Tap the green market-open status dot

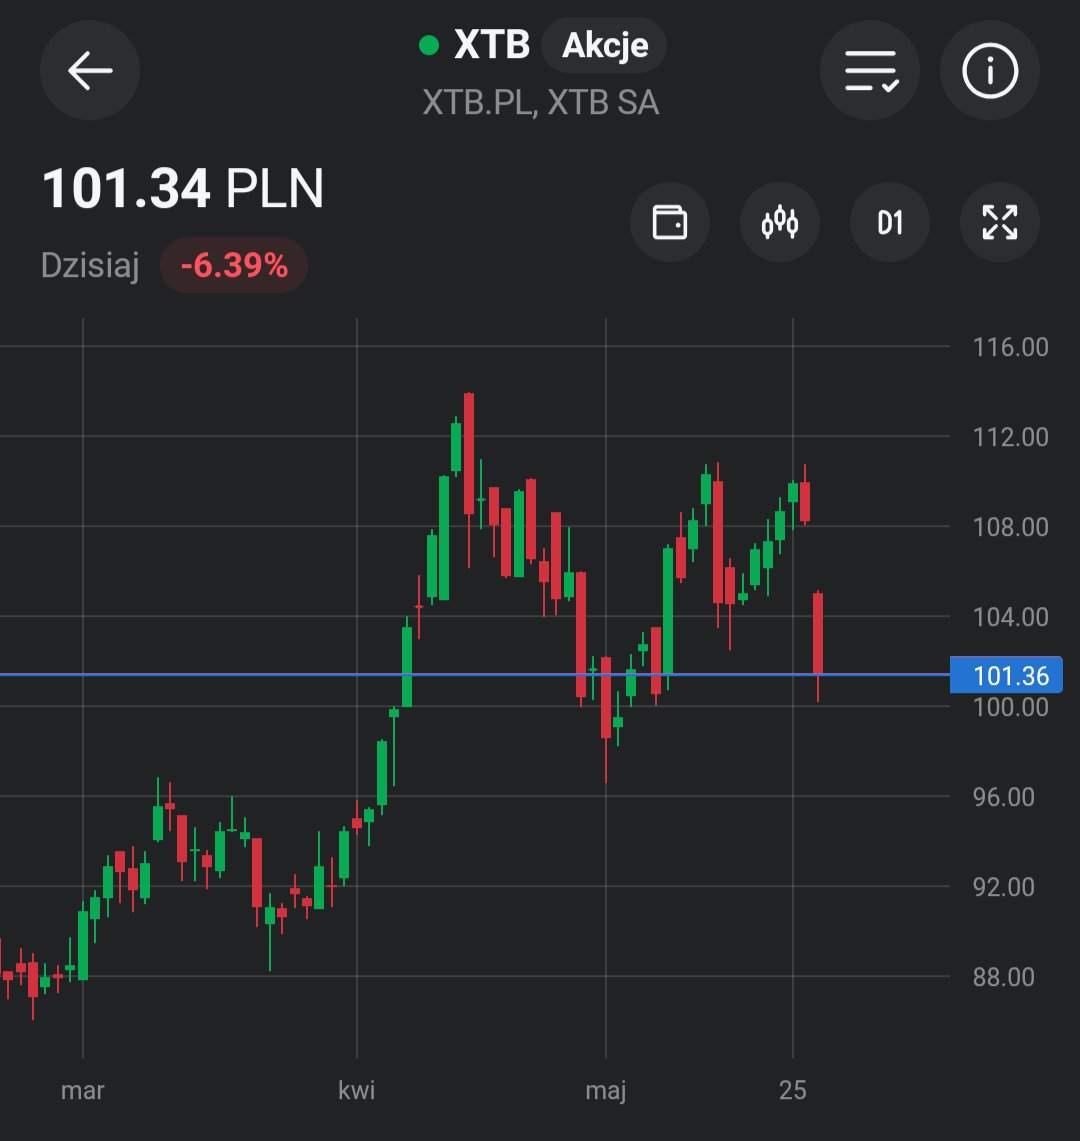tap(429, 46)
